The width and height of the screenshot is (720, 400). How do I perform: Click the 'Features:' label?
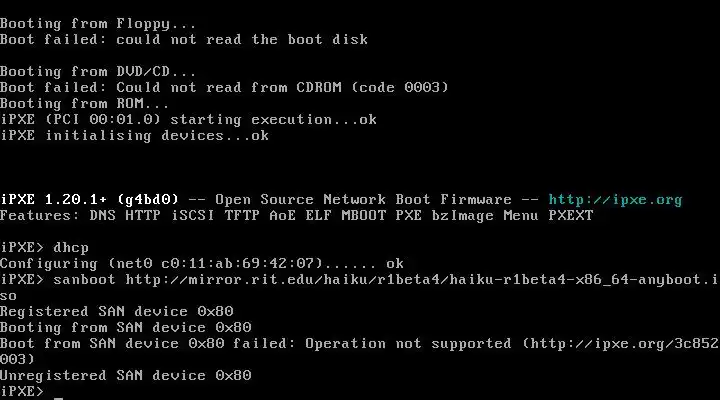pos(40,216)
